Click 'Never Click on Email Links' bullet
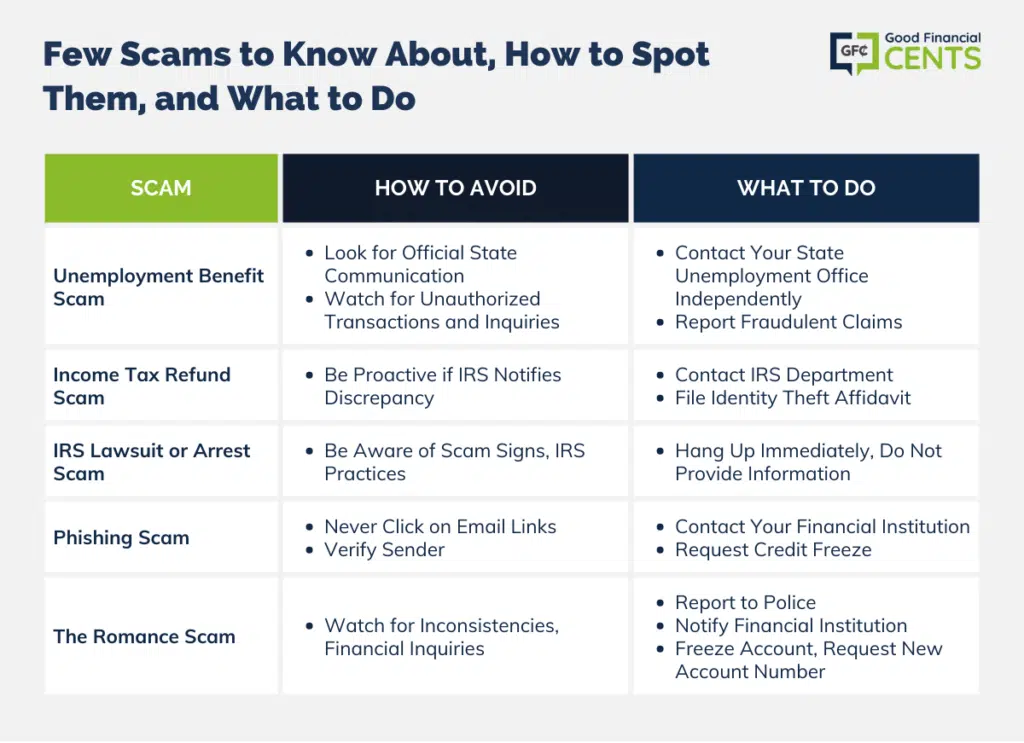 [x=440, y=527]
